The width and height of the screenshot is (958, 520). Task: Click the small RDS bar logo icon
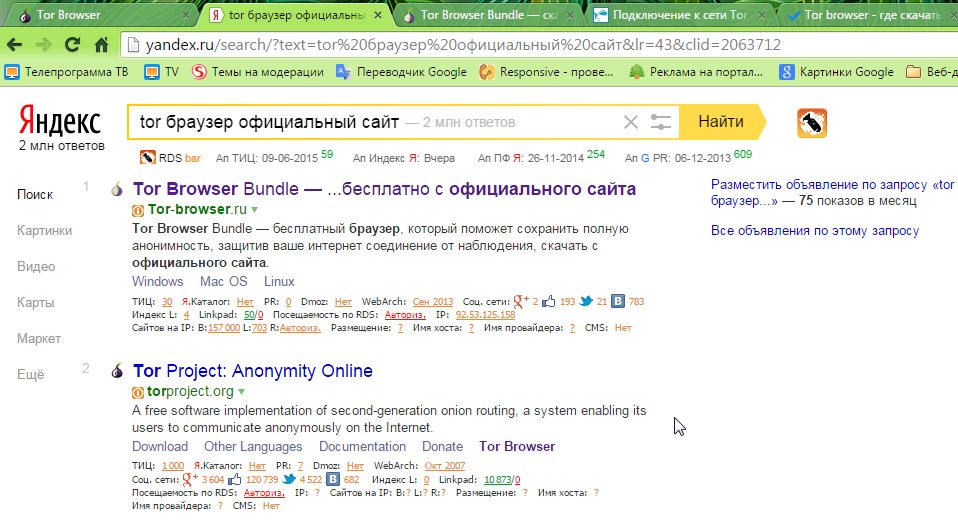pos(147,158)
